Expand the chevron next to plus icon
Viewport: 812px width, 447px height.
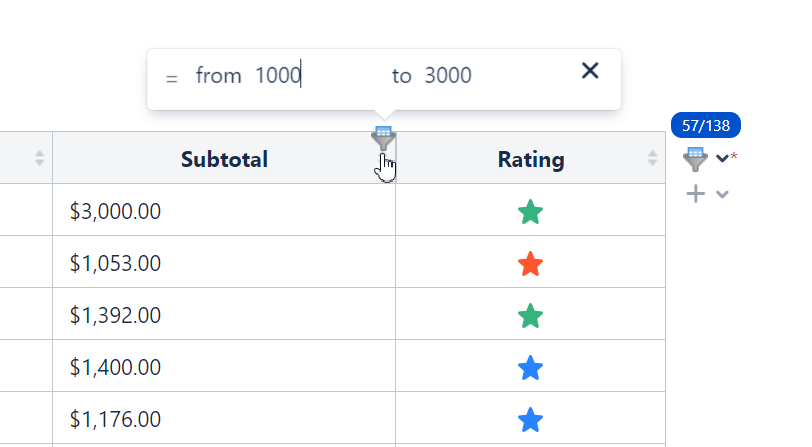[x=722, y=194]
